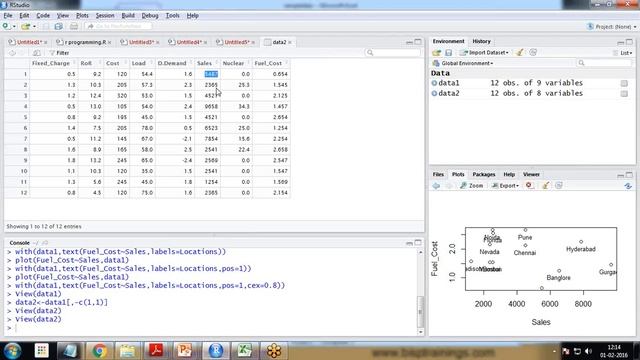Close the data2 tab
Screen dimensions: 640x360
[x=290, y=42]
